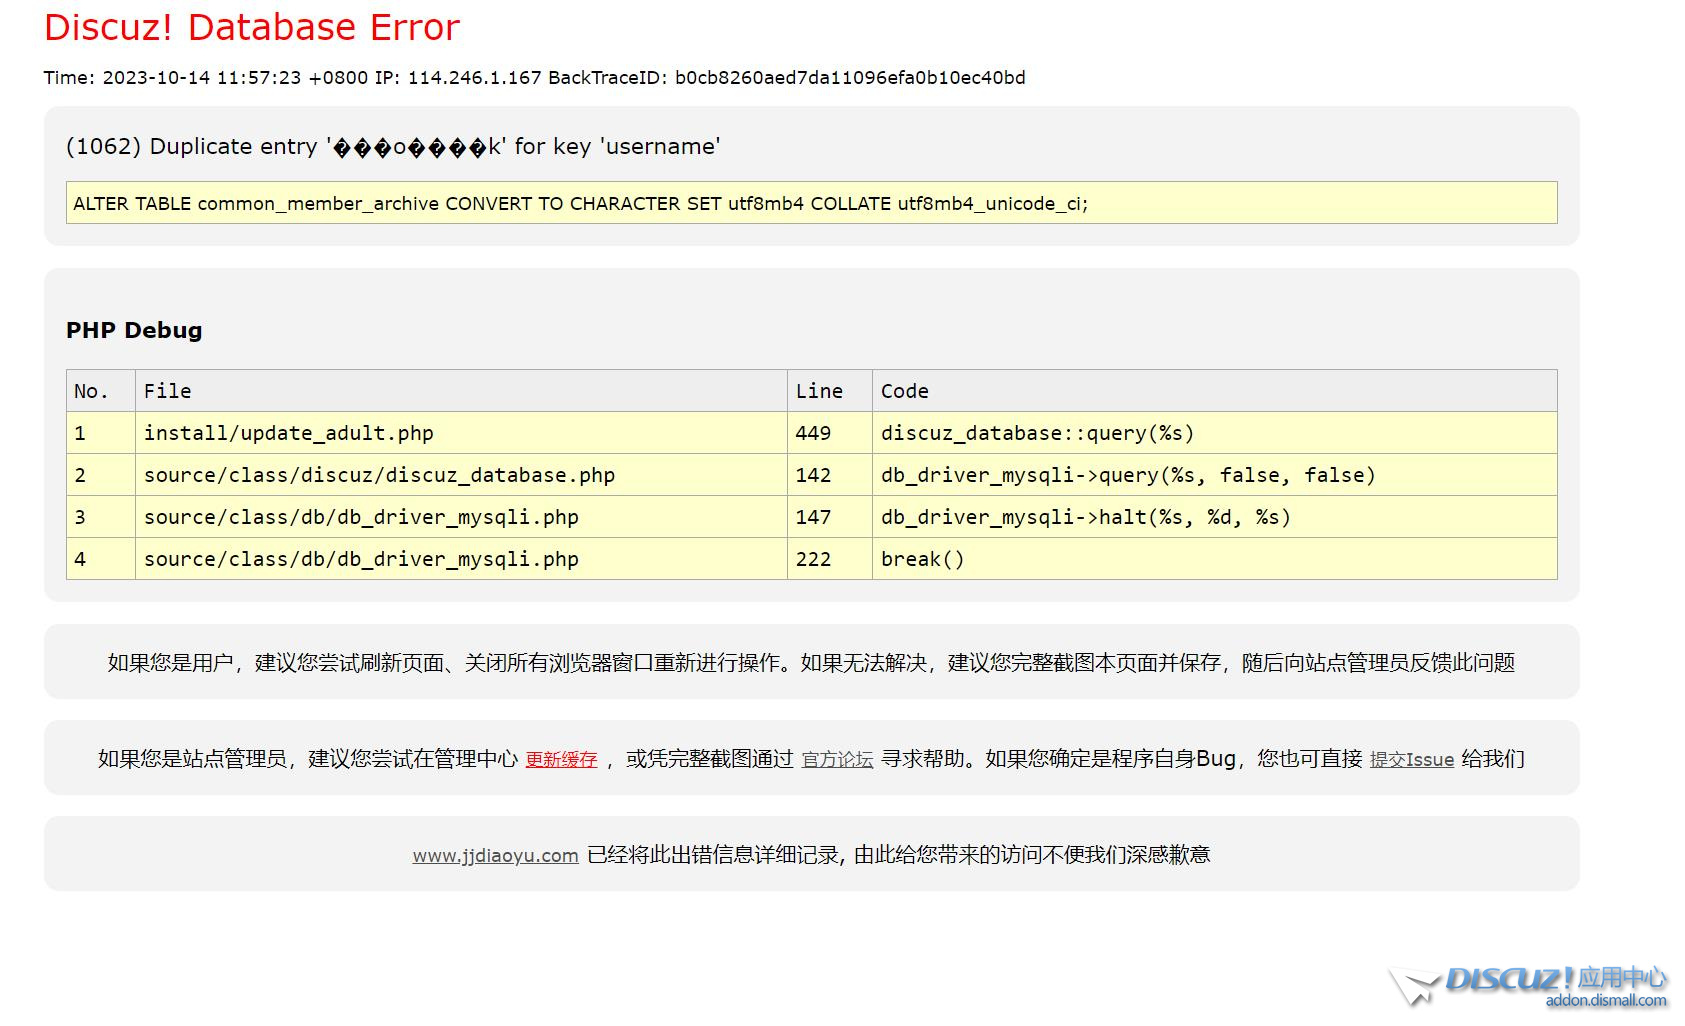Select the text 如果您是站点管理员
The width and height of the screenshot is (1685, 1026).
192,759
